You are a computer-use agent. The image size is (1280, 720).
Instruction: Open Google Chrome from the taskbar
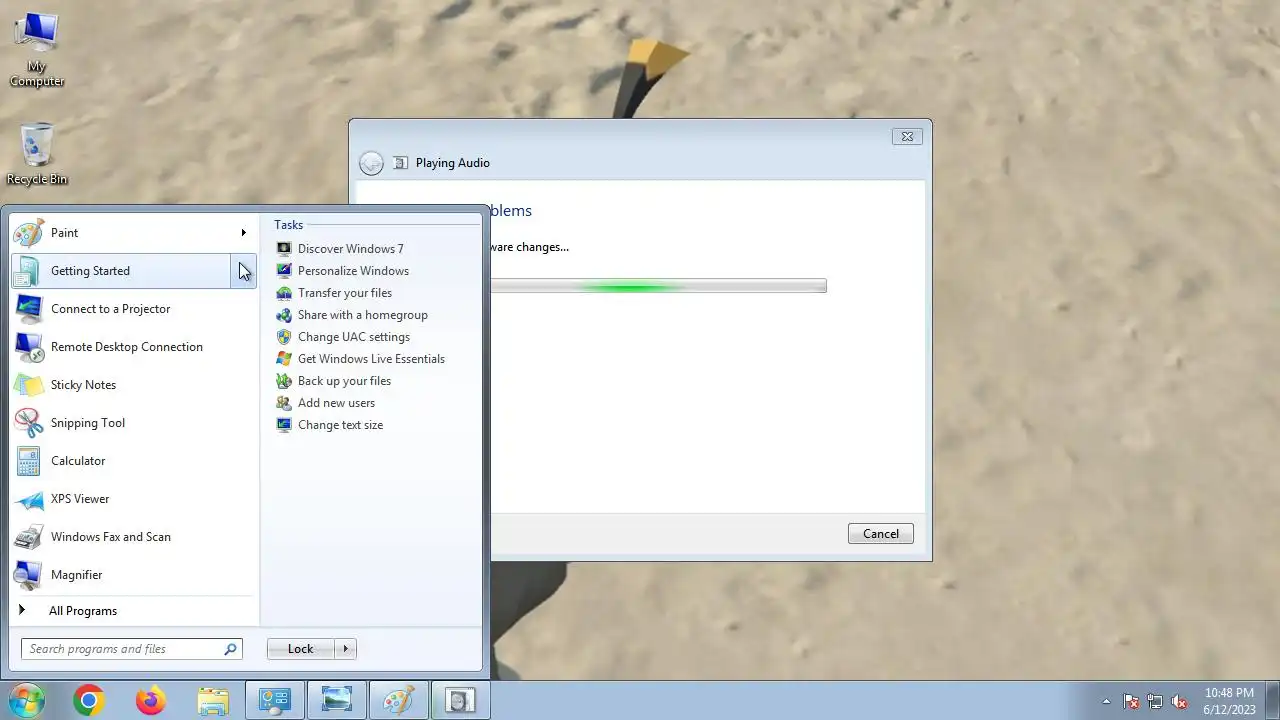coord(88,701)
